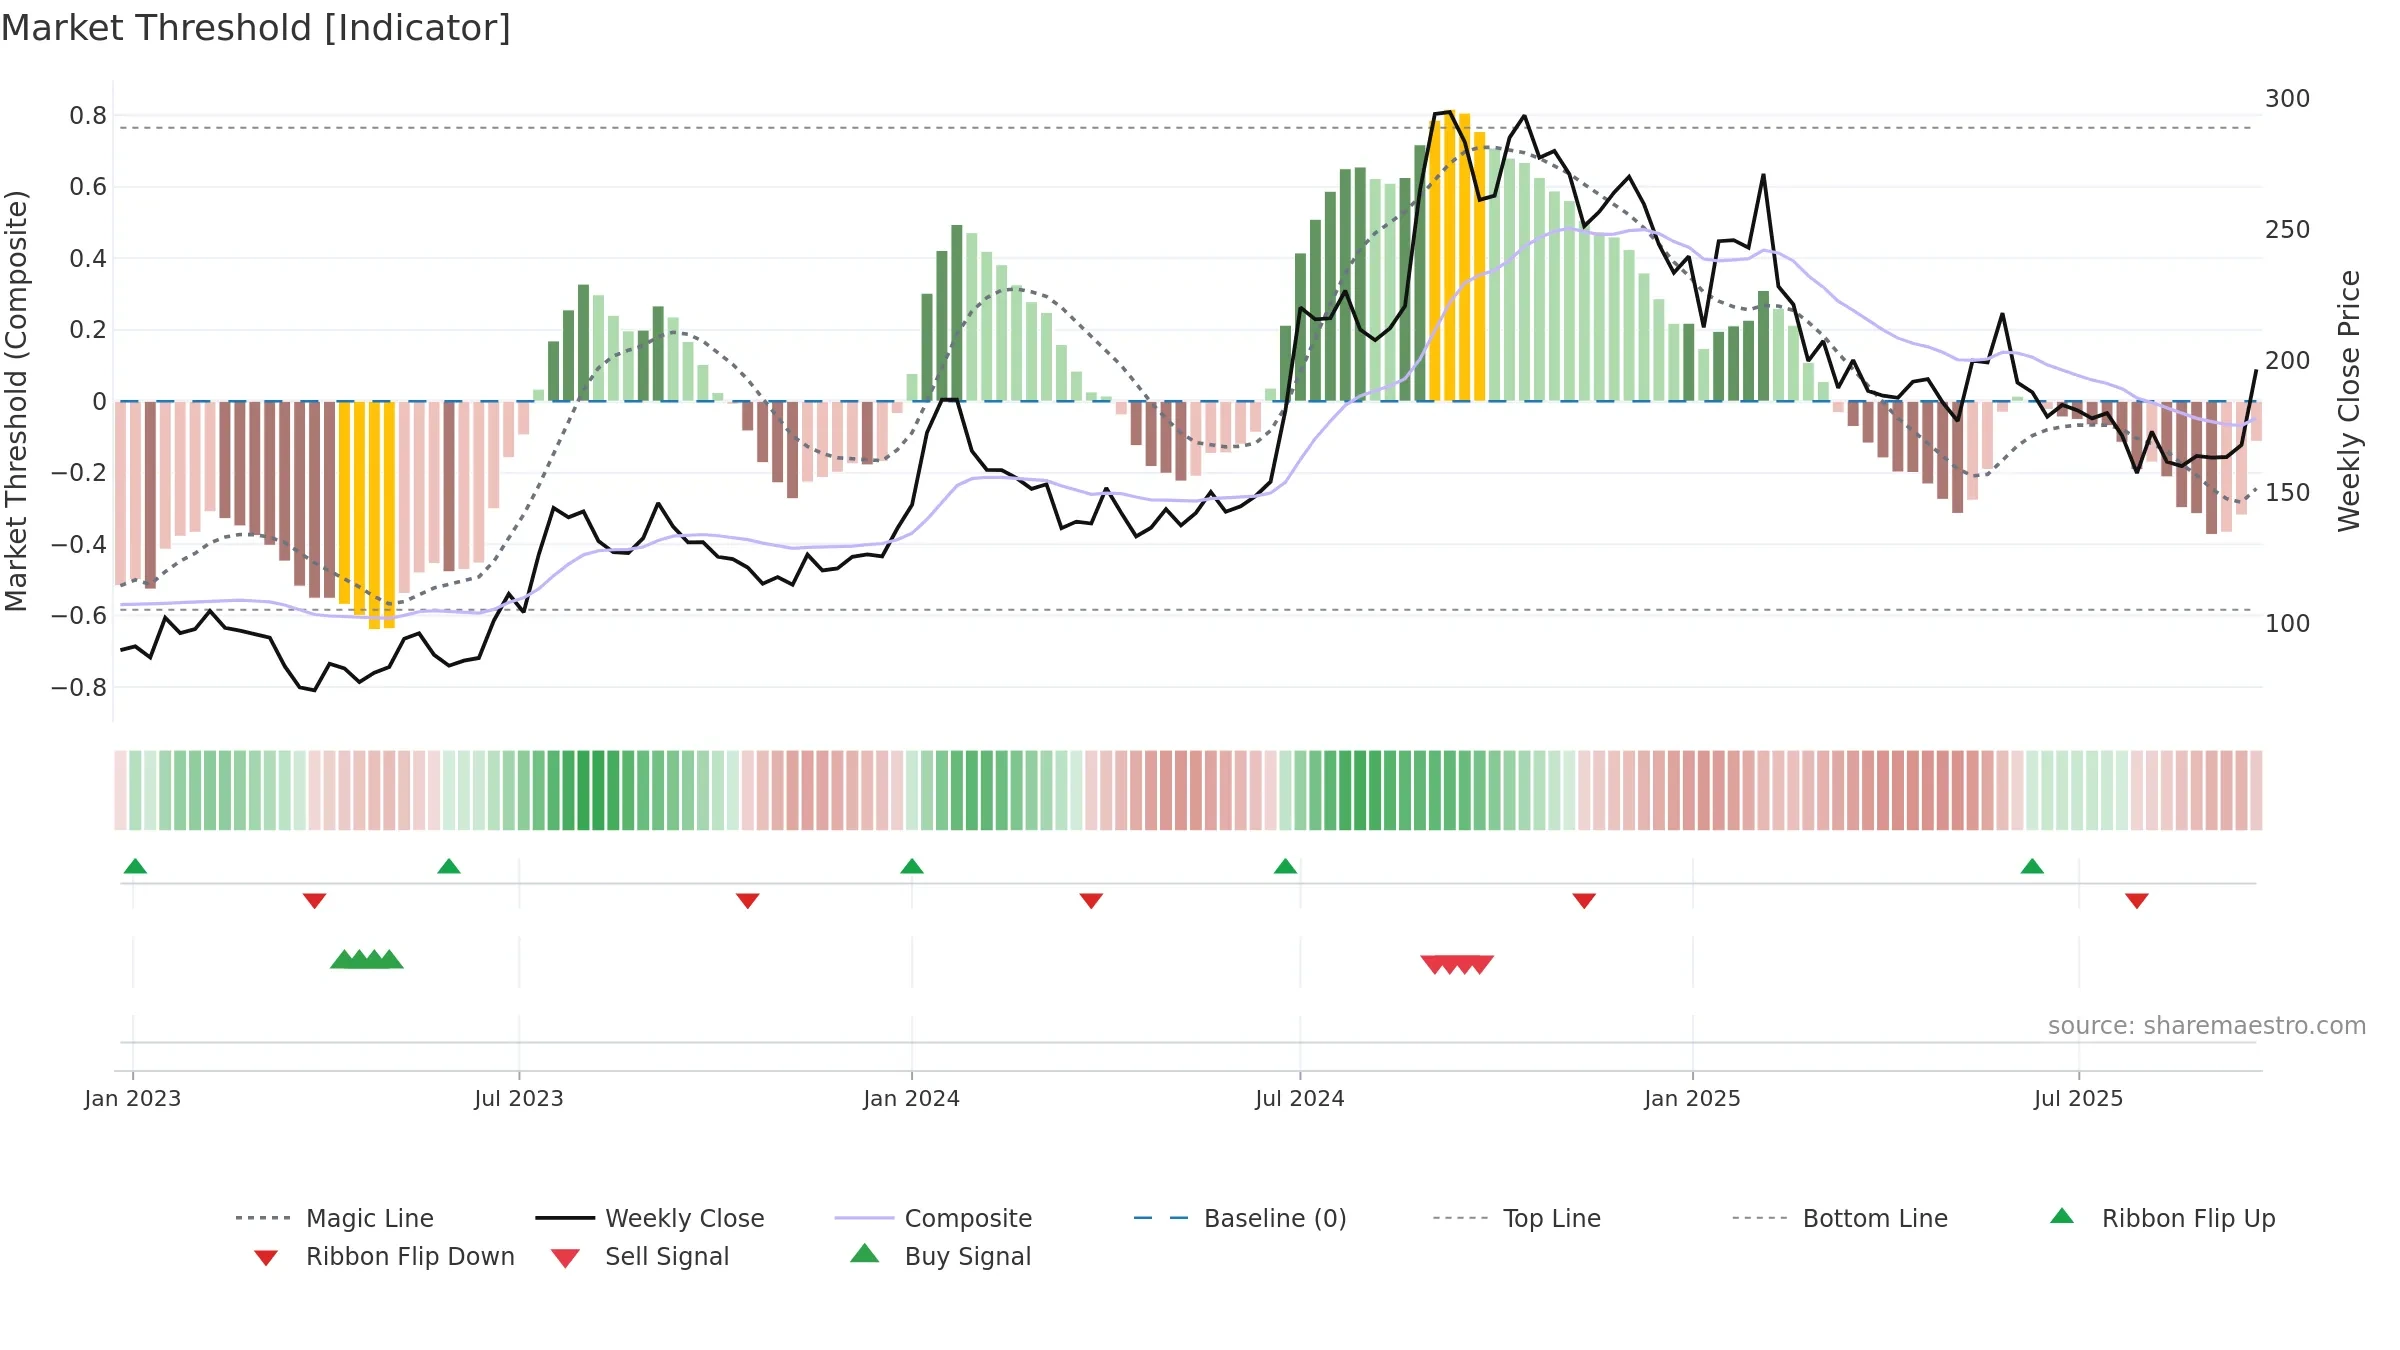Click the ribbon flip up marker at Jan 2024
2400x1350 pixels.
pos(912,866)
